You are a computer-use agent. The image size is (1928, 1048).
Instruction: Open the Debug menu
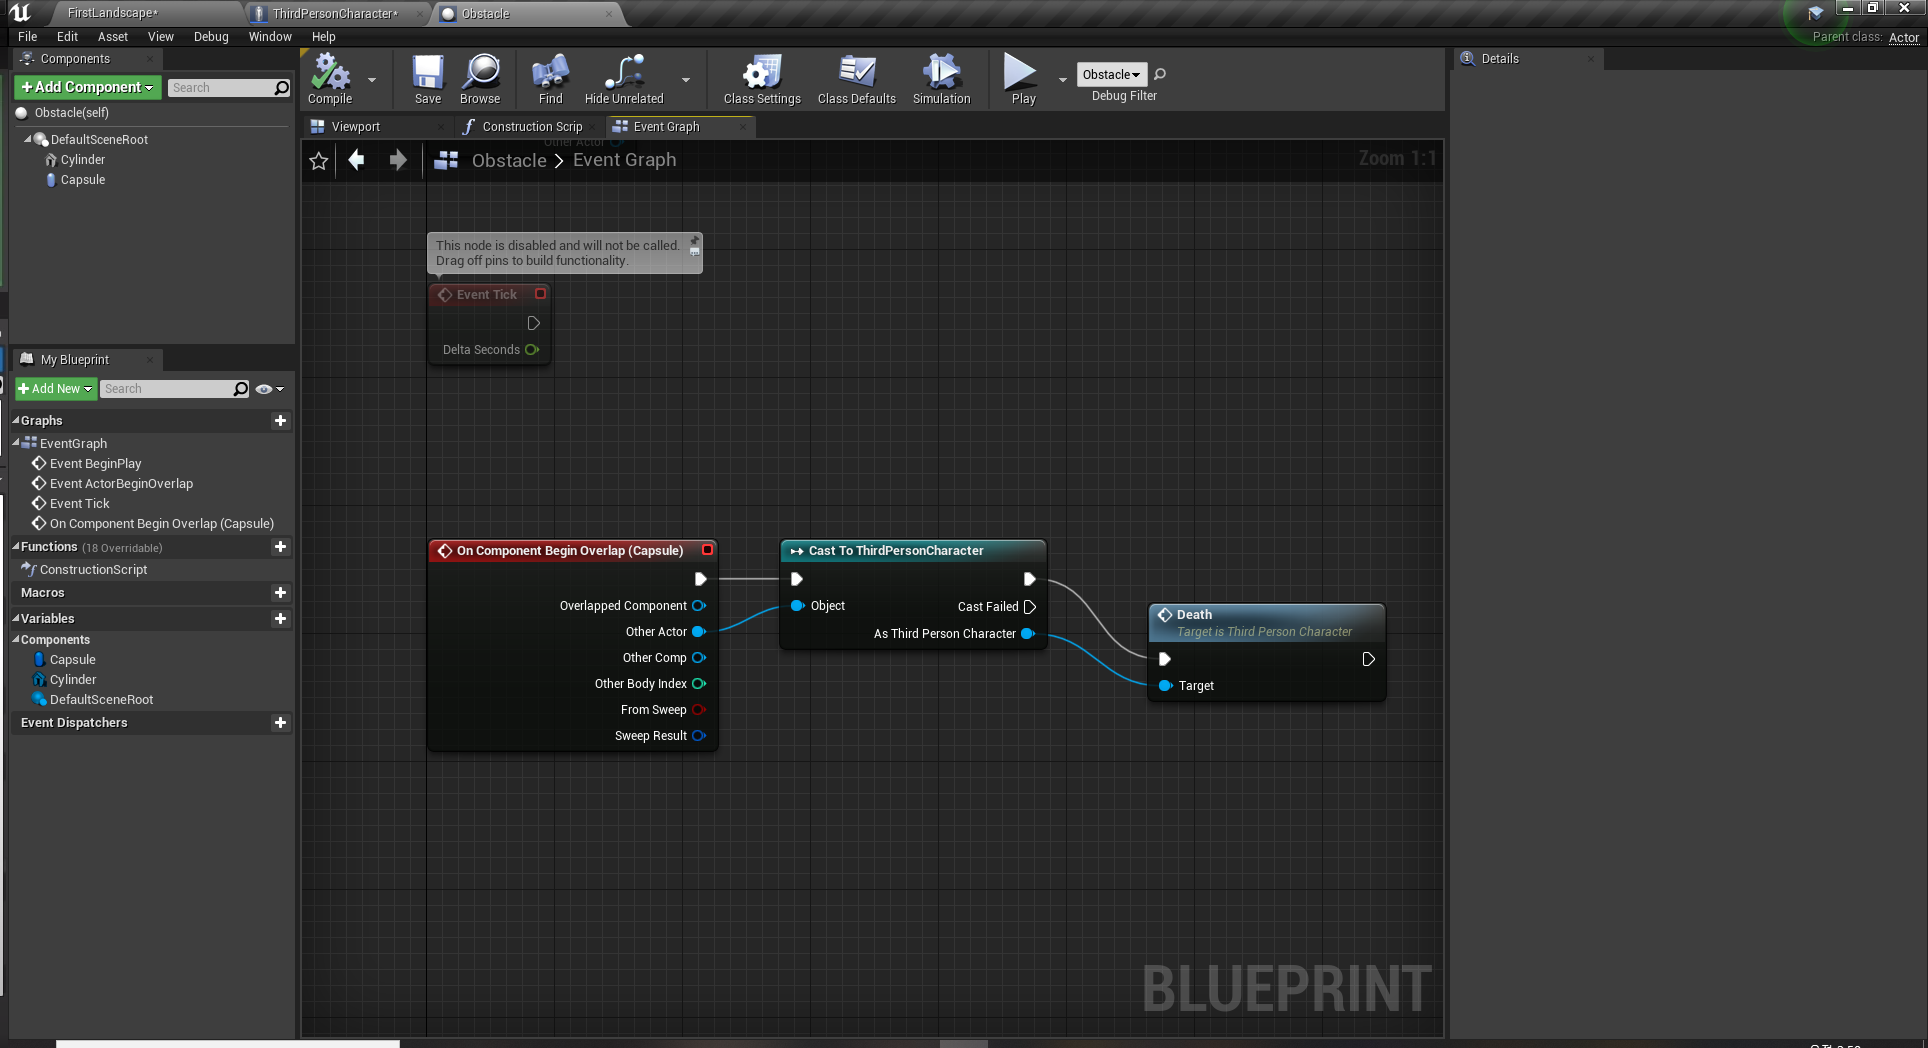pos(211,37)
